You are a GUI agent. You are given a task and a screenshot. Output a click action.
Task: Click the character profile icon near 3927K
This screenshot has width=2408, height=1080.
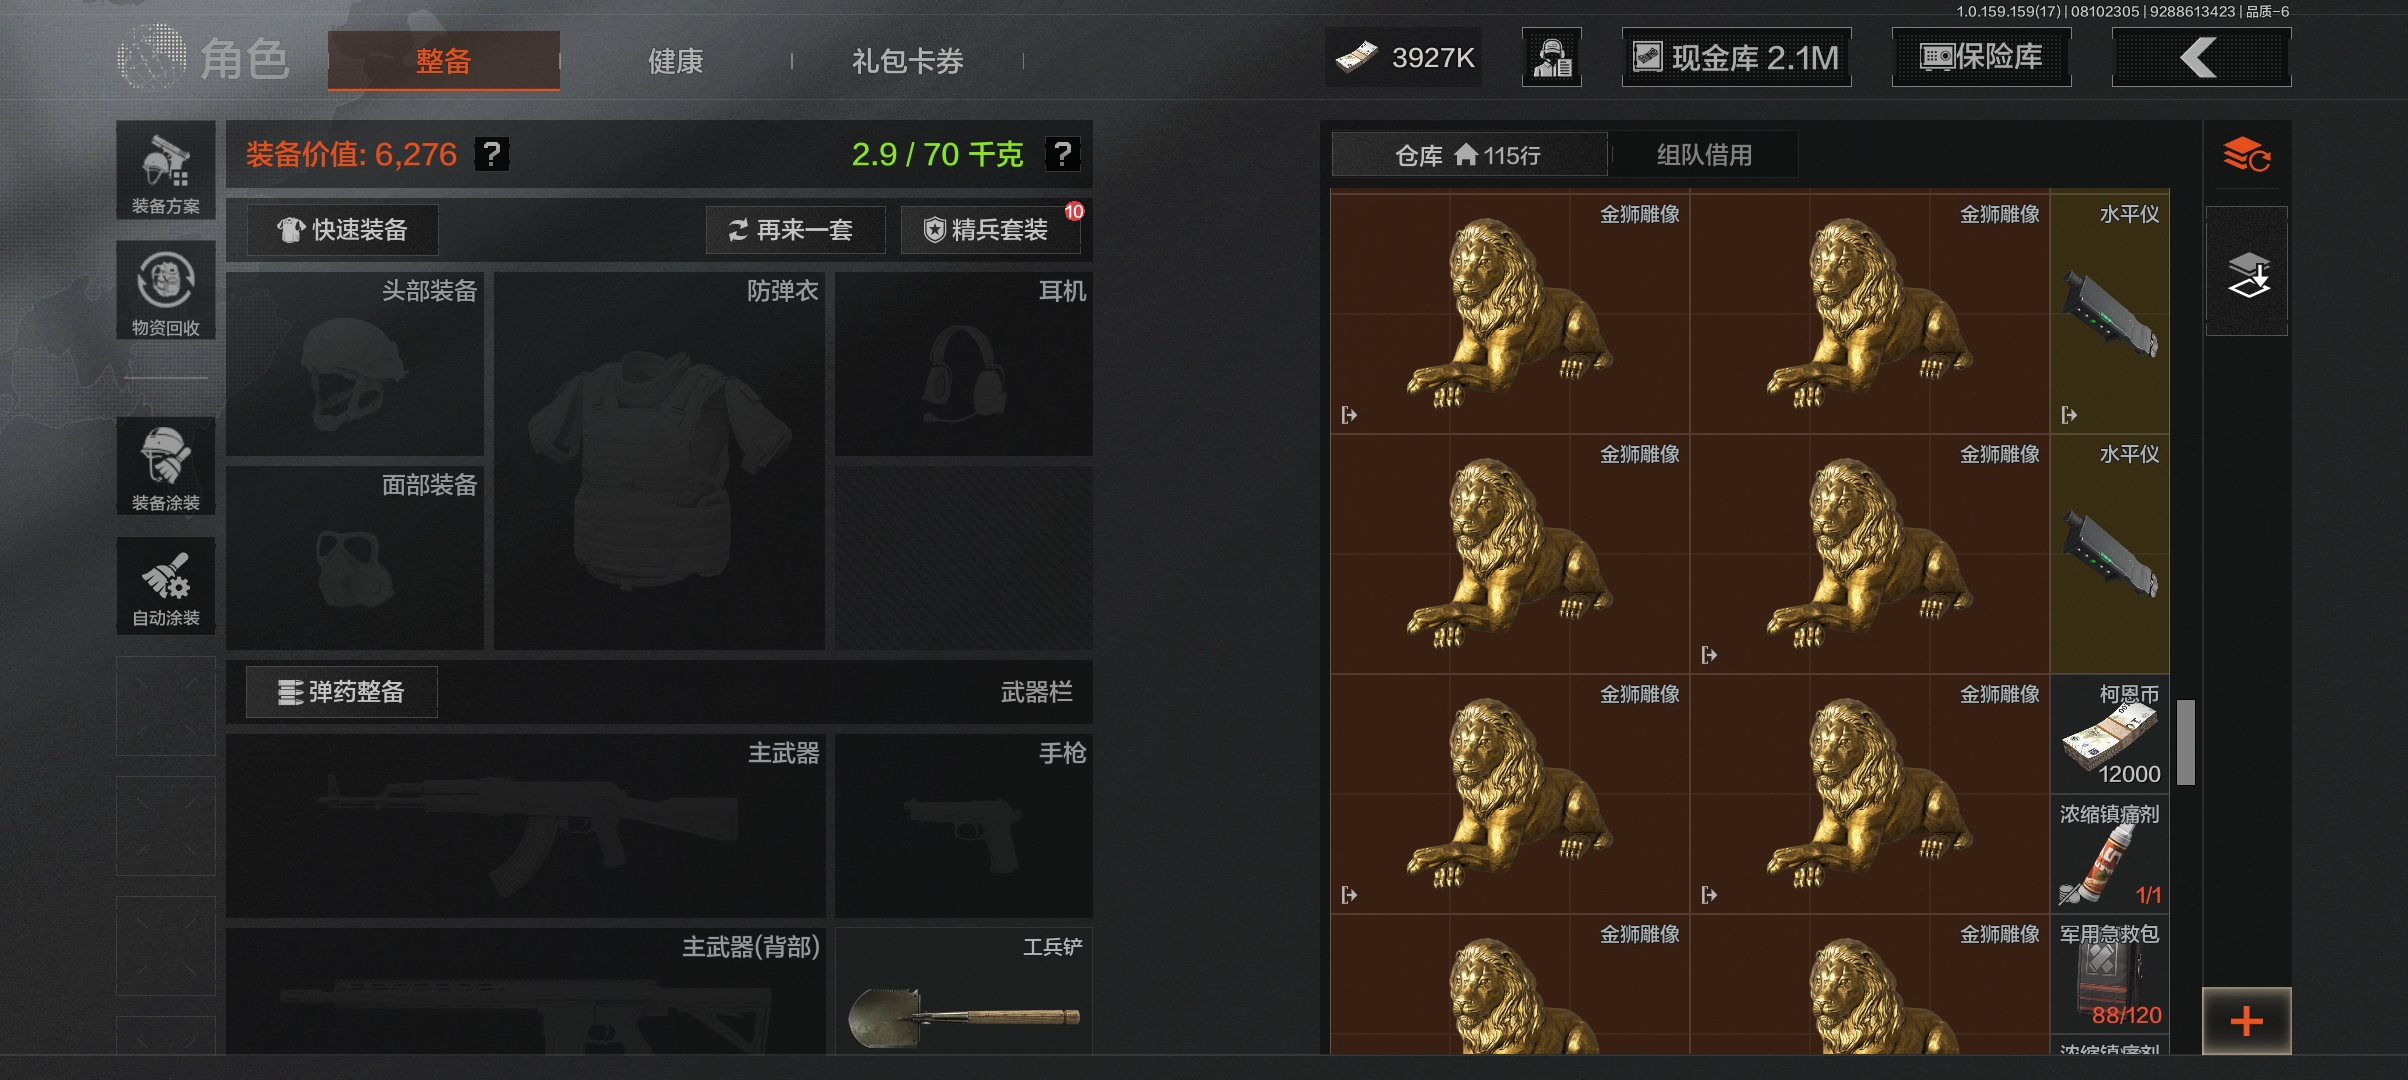pos(1552,58)
